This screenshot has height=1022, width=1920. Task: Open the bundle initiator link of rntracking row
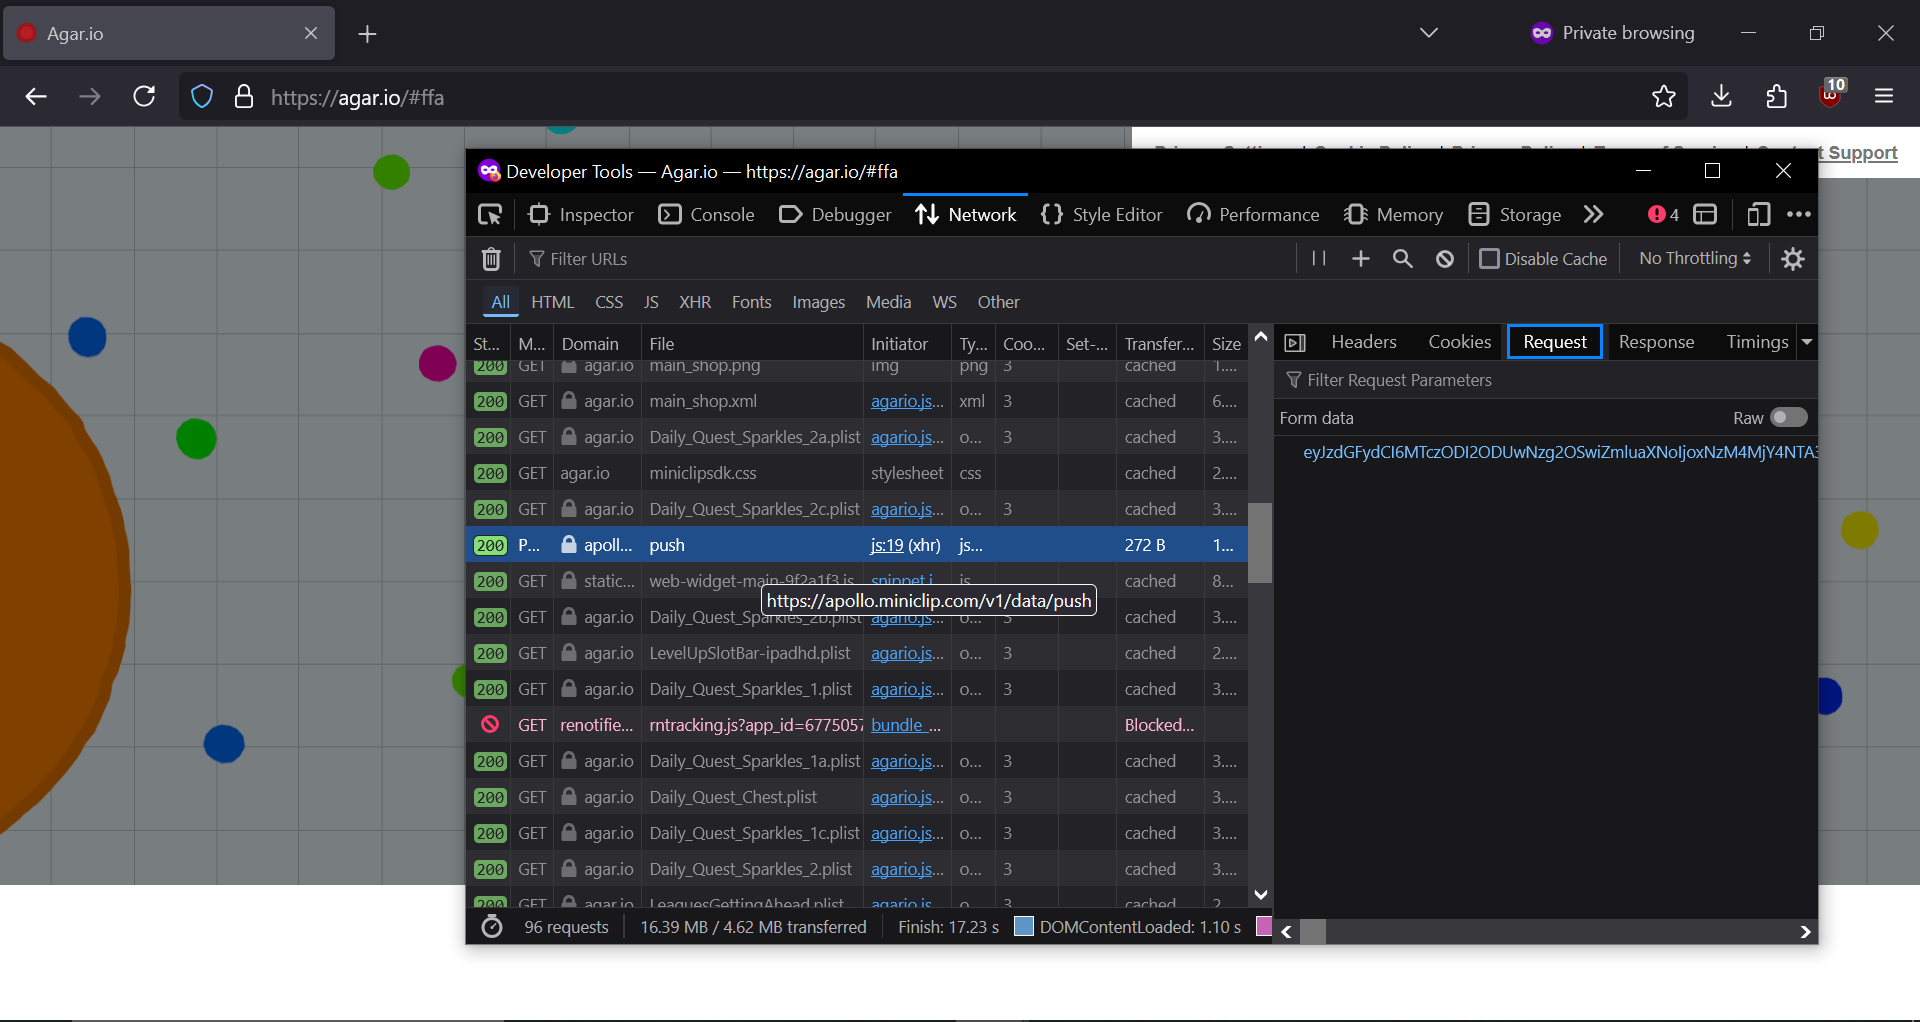tap(906, 725)
